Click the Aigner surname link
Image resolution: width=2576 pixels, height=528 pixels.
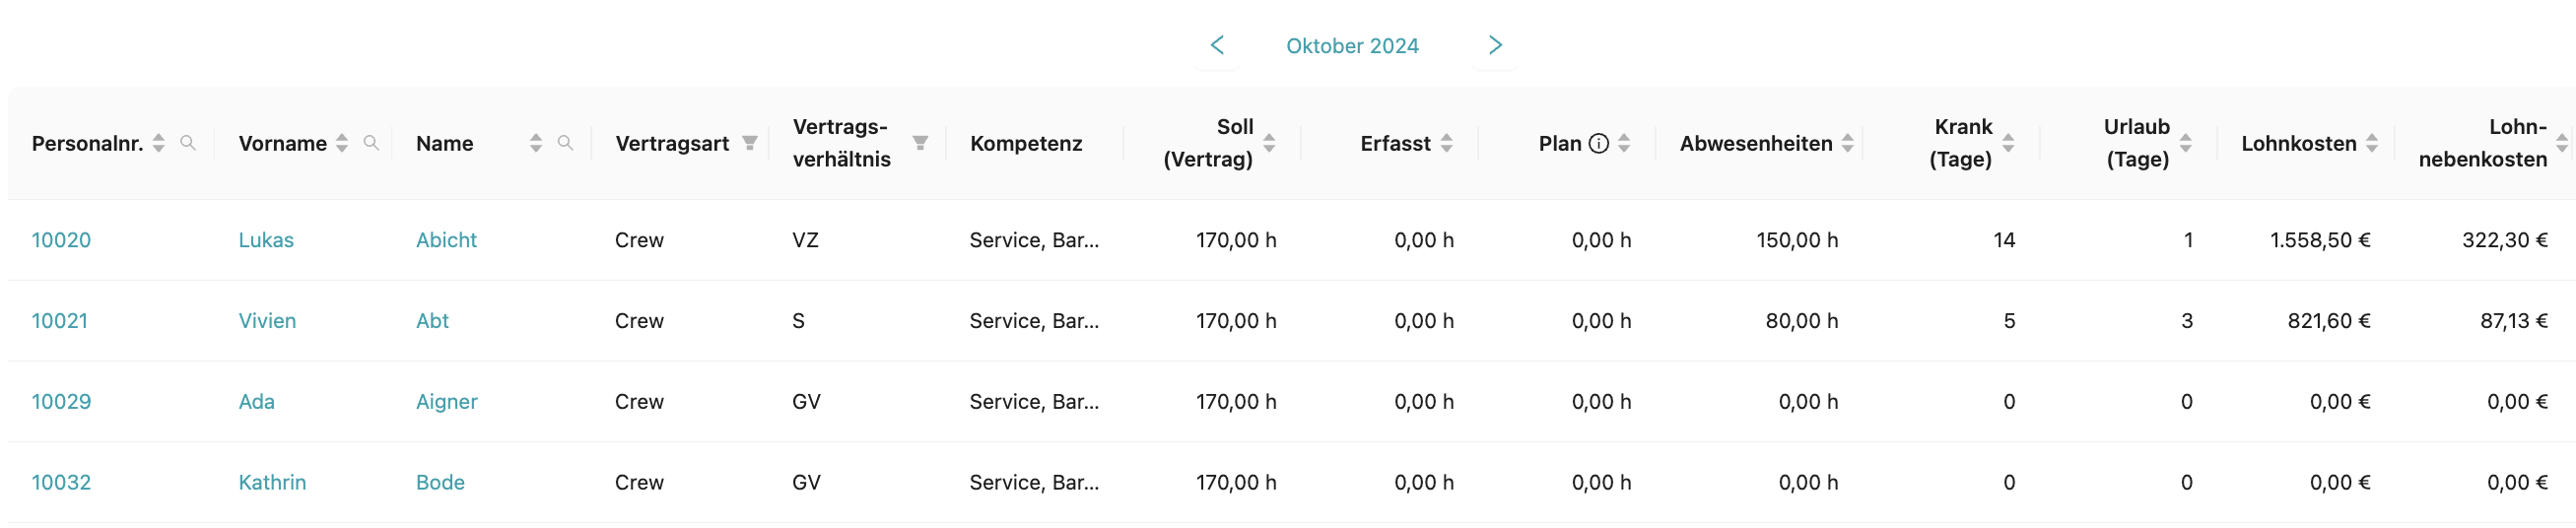[x=446, y=402]
